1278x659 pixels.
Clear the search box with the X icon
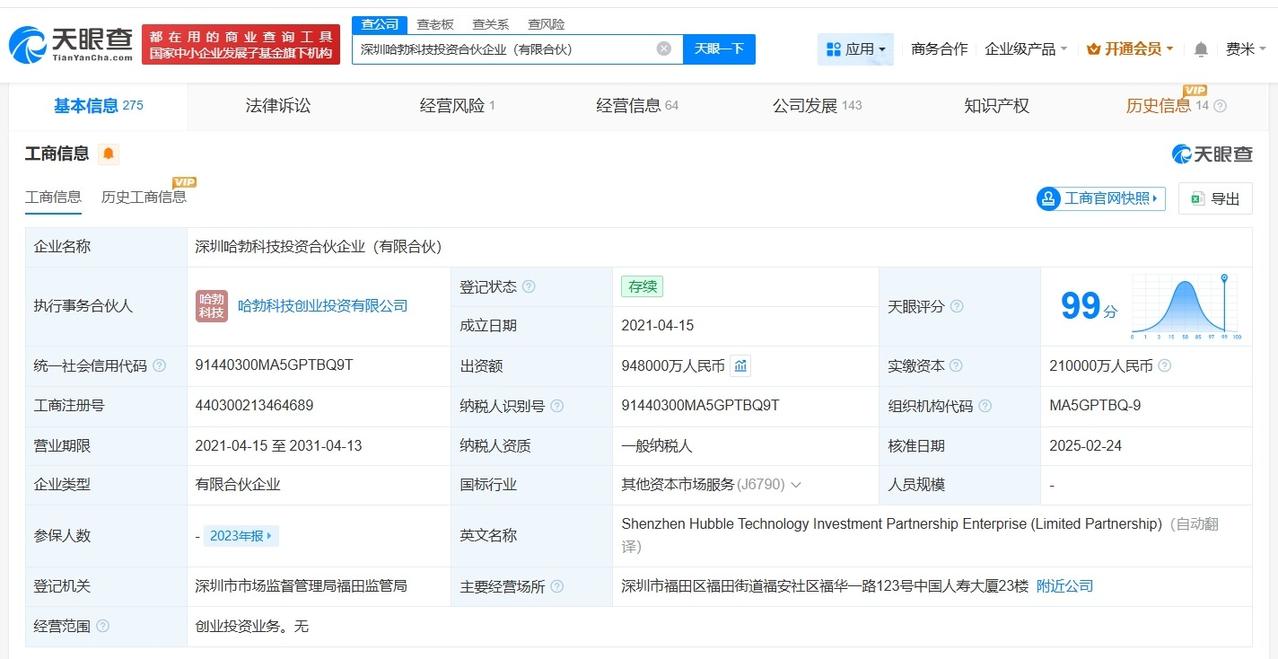pyautogui.click(x=664, y=48)
